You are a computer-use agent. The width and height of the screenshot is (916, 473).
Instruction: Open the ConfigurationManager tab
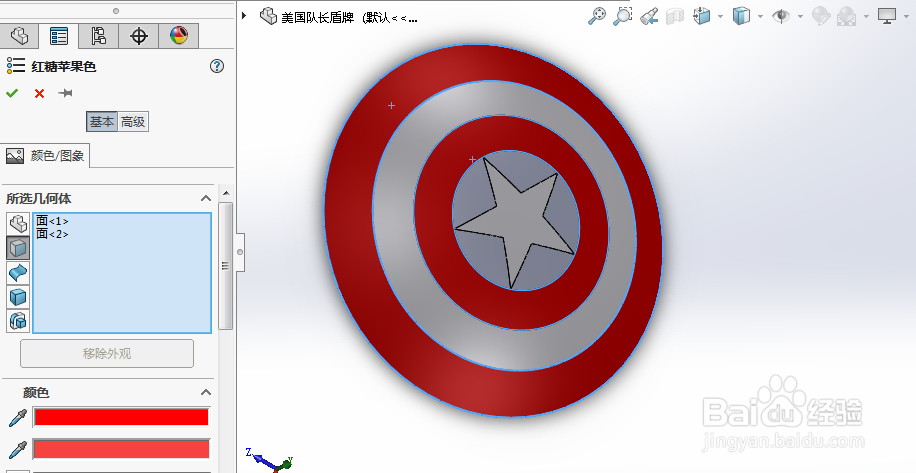(98, 36)
